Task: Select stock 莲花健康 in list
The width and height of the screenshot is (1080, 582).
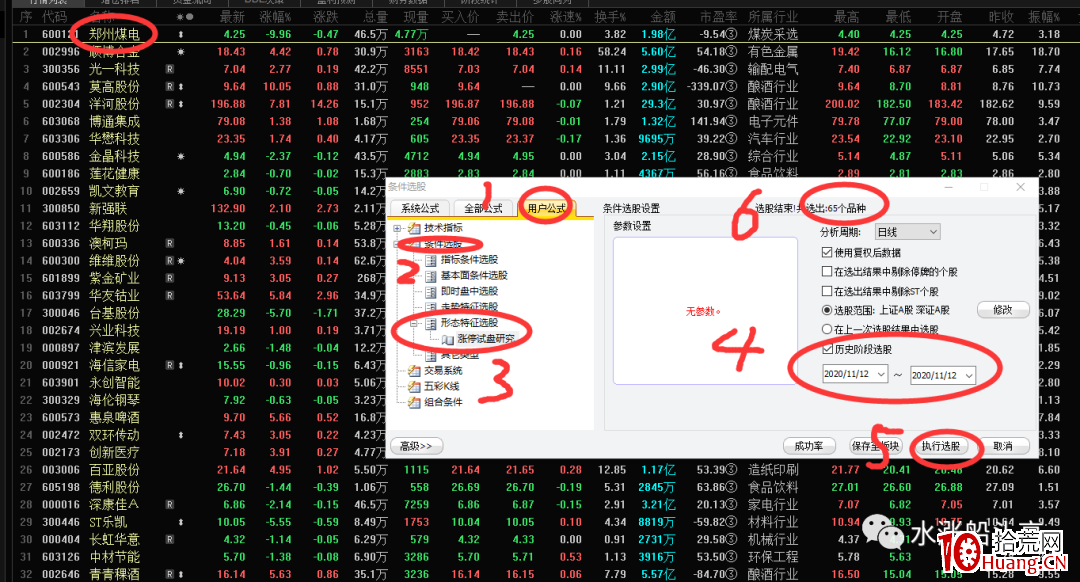Action: click(x=114, y=174)
